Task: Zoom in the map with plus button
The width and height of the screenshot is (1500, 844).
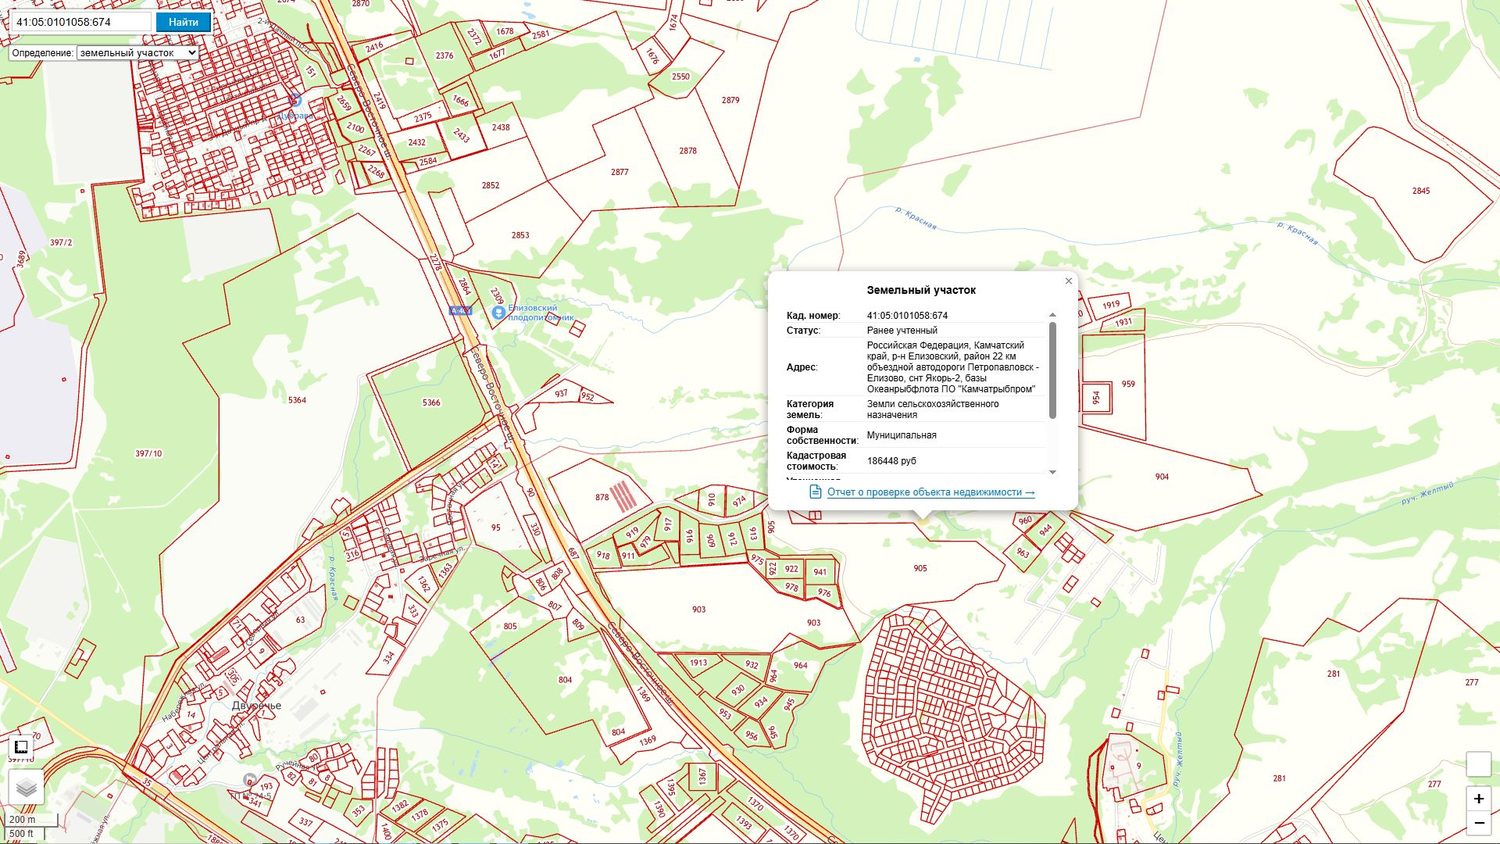Action: [1479, 798]
